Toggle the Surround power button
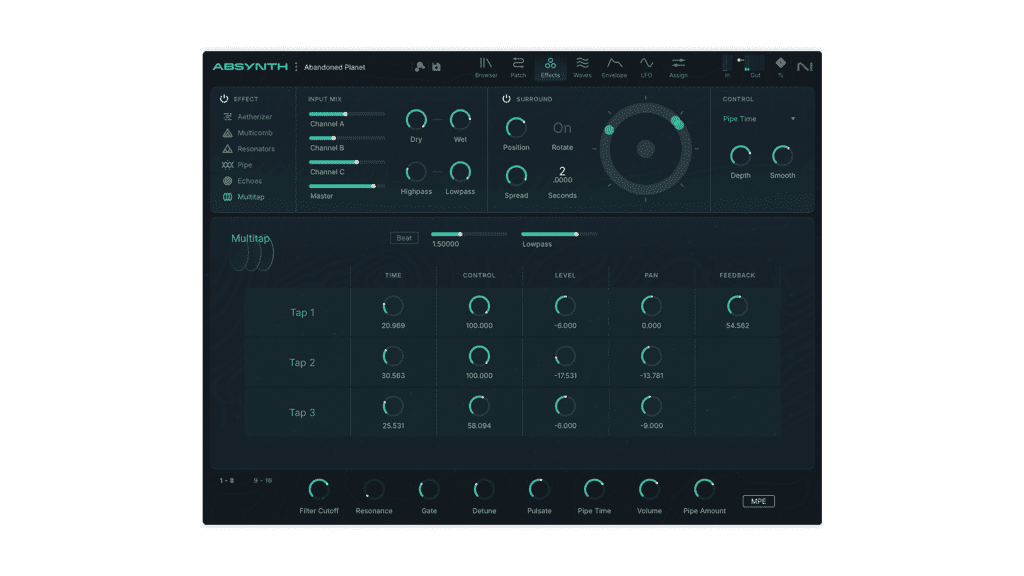Viewport: 1024px width, 576px height. 507,99
